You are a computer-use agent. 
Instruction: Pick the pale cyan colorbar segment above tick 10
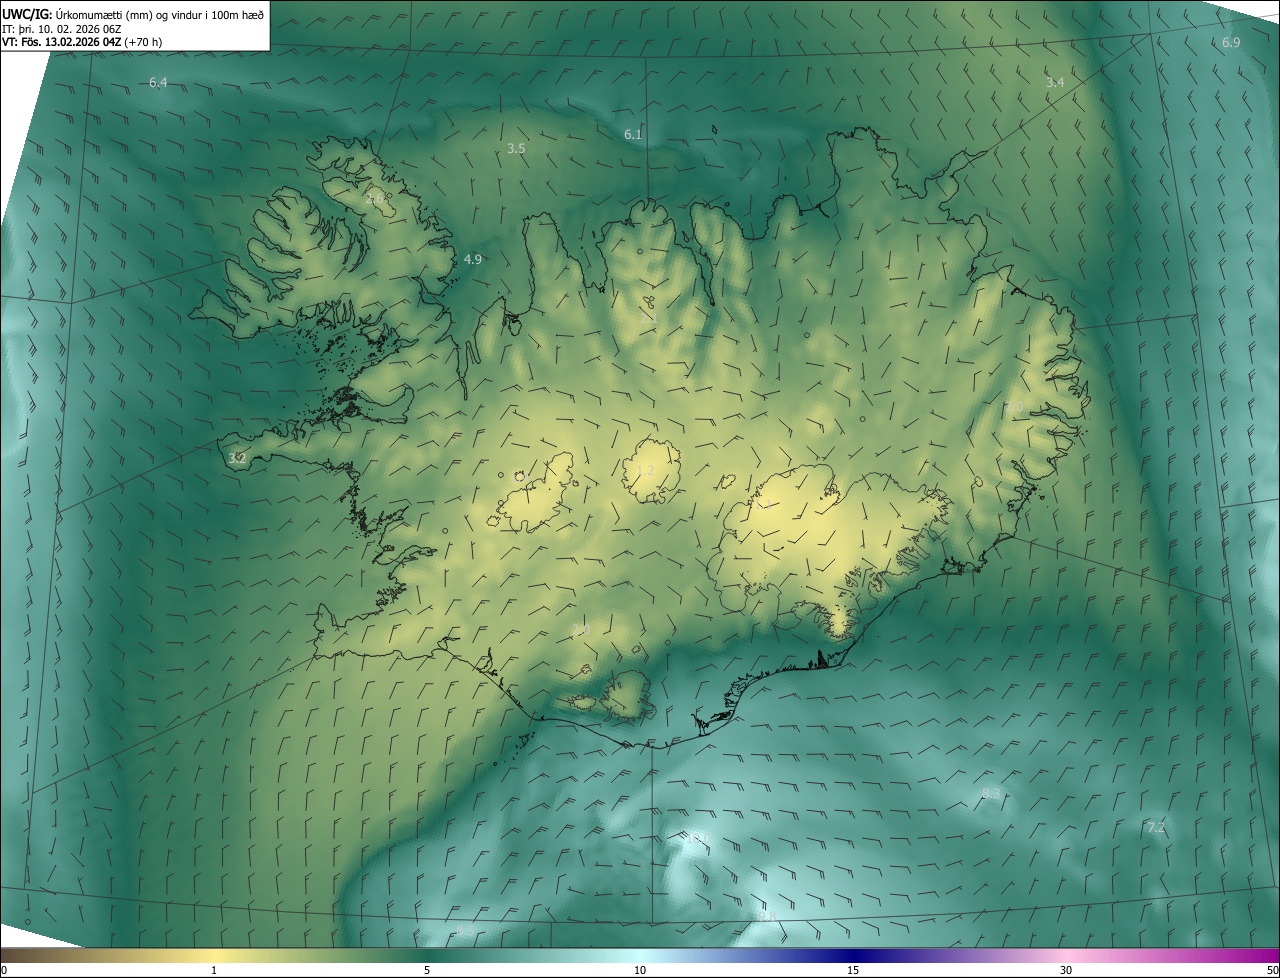640,955
